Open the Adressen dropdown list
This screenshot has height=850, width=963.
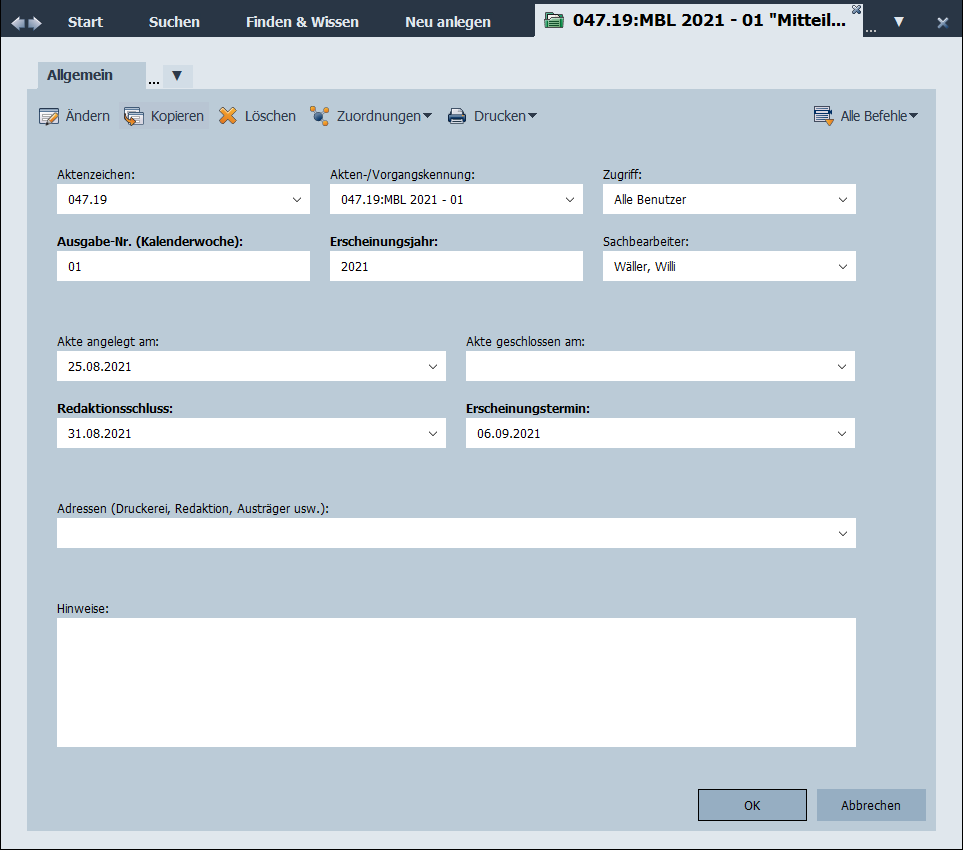pyautogui.click(x=843, y=533)
